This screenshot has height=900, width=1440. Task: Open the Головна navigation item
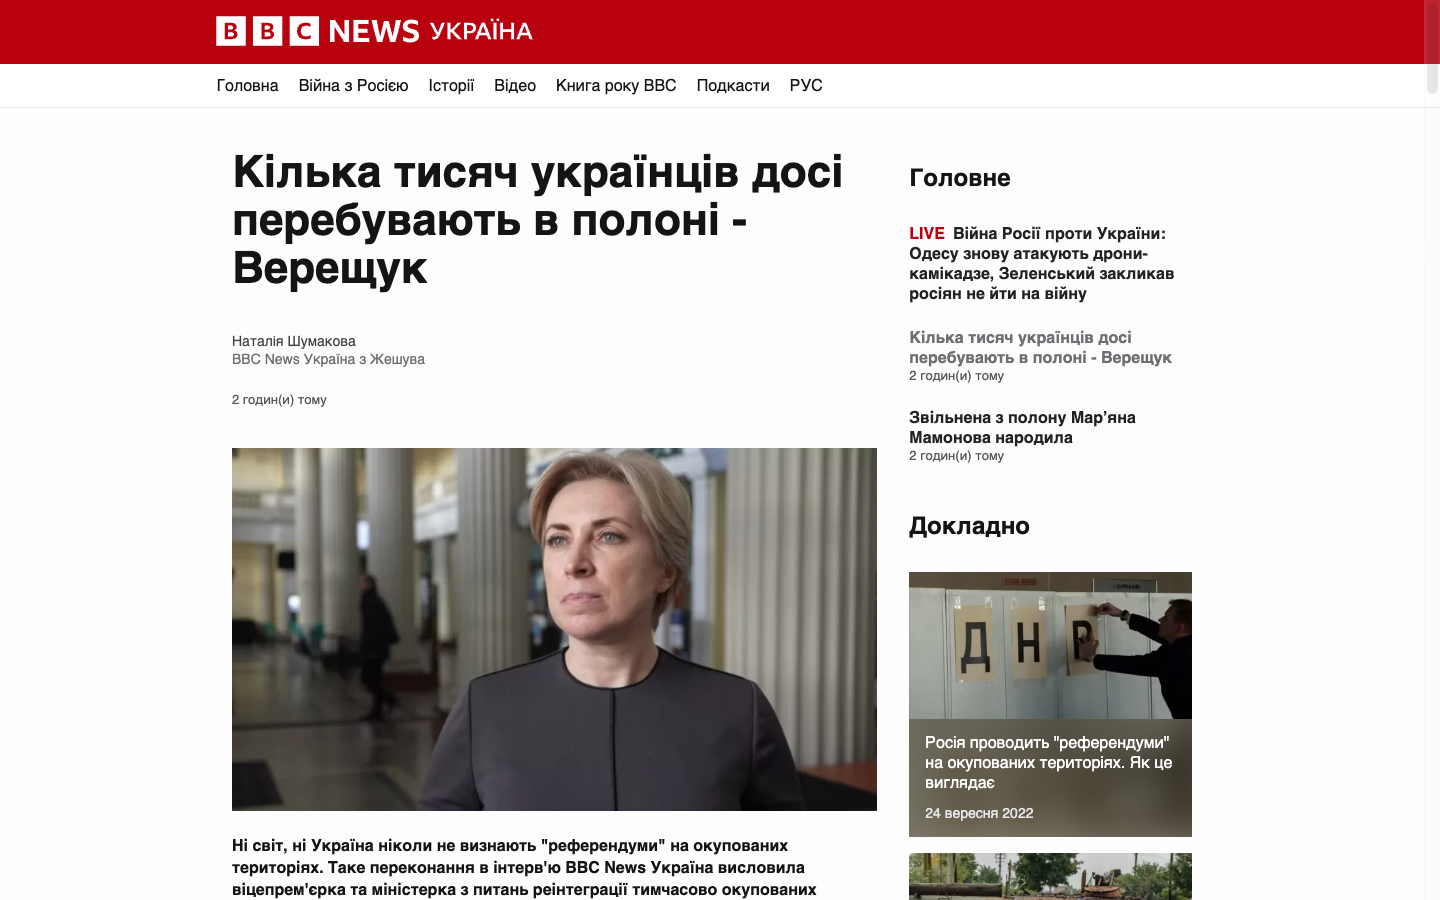(247, 86)
